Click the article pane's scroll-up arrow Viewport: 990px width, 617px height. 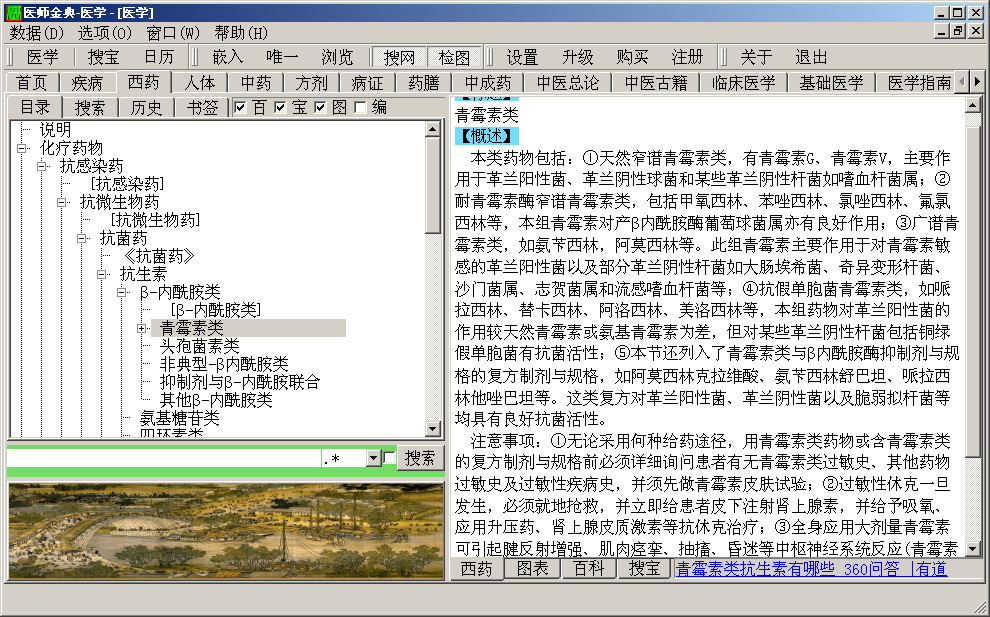(x=972, y=105)
